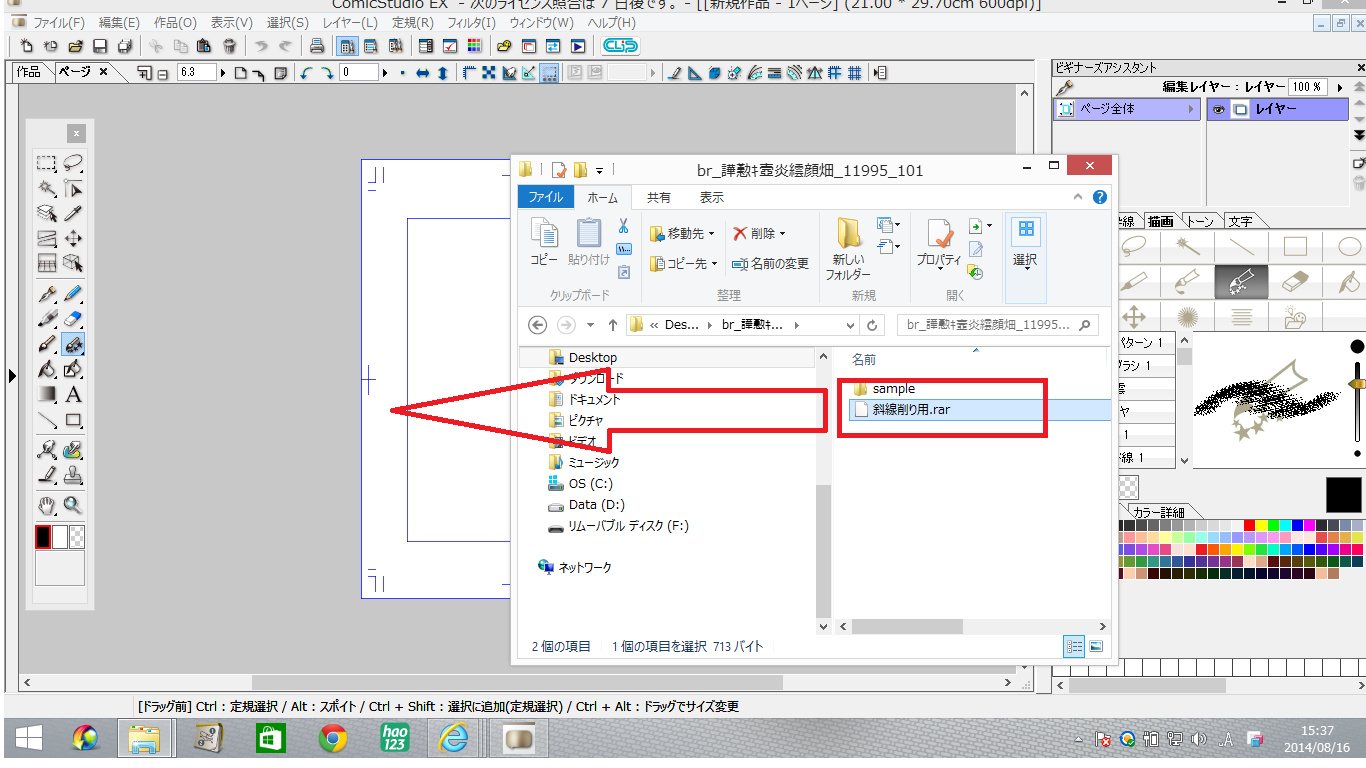Open the レイヤー(L) menu
Screen dimensions: 1366x768
pos(351,23)
